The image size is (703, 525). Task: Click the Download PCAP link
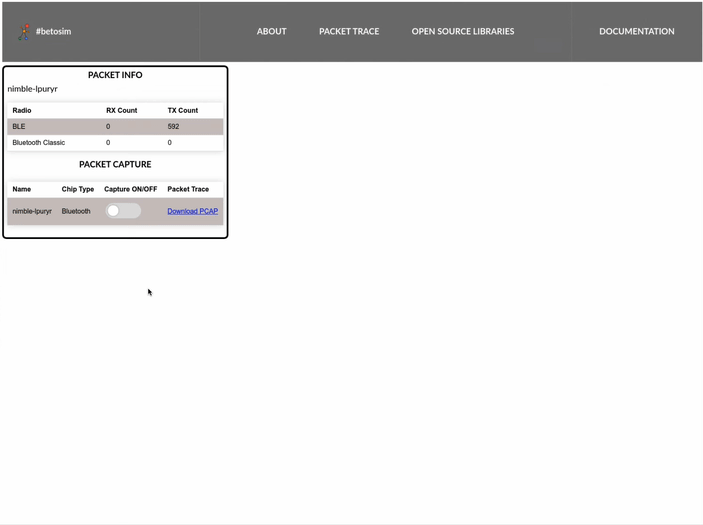[193, 211]
